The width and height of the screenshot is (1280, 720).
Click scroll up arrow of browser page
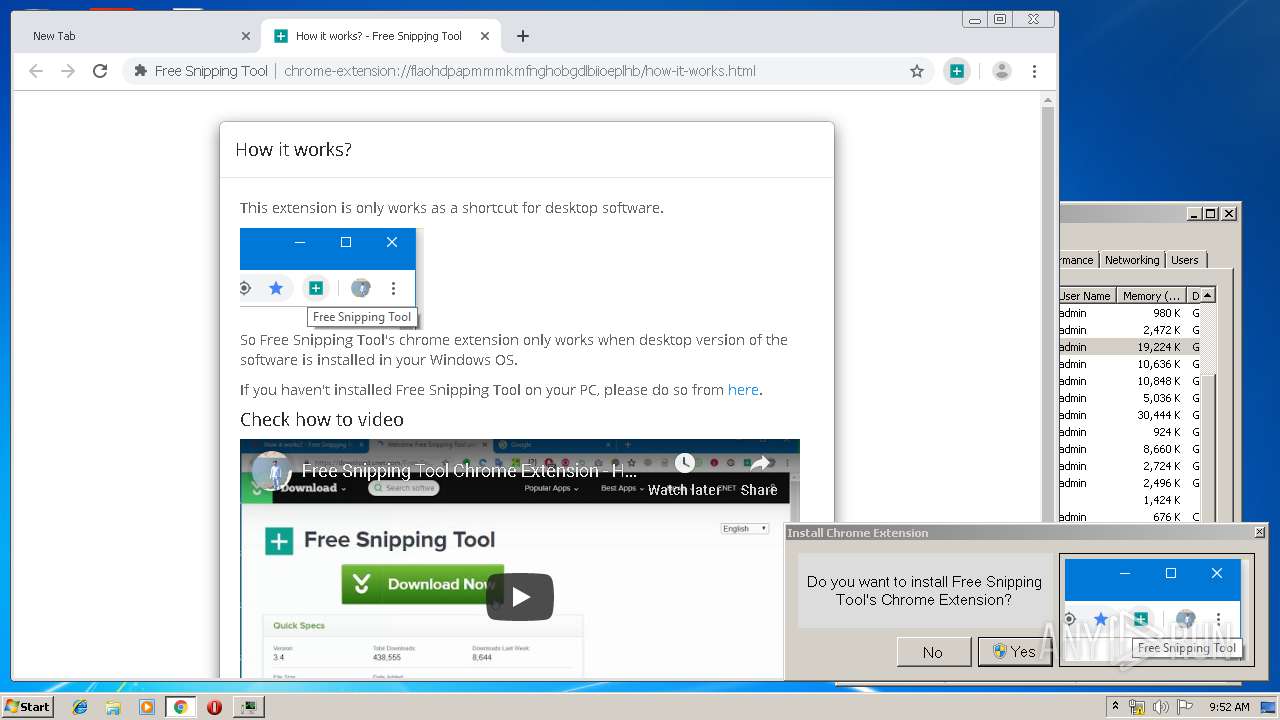(x=1048, y=100)
